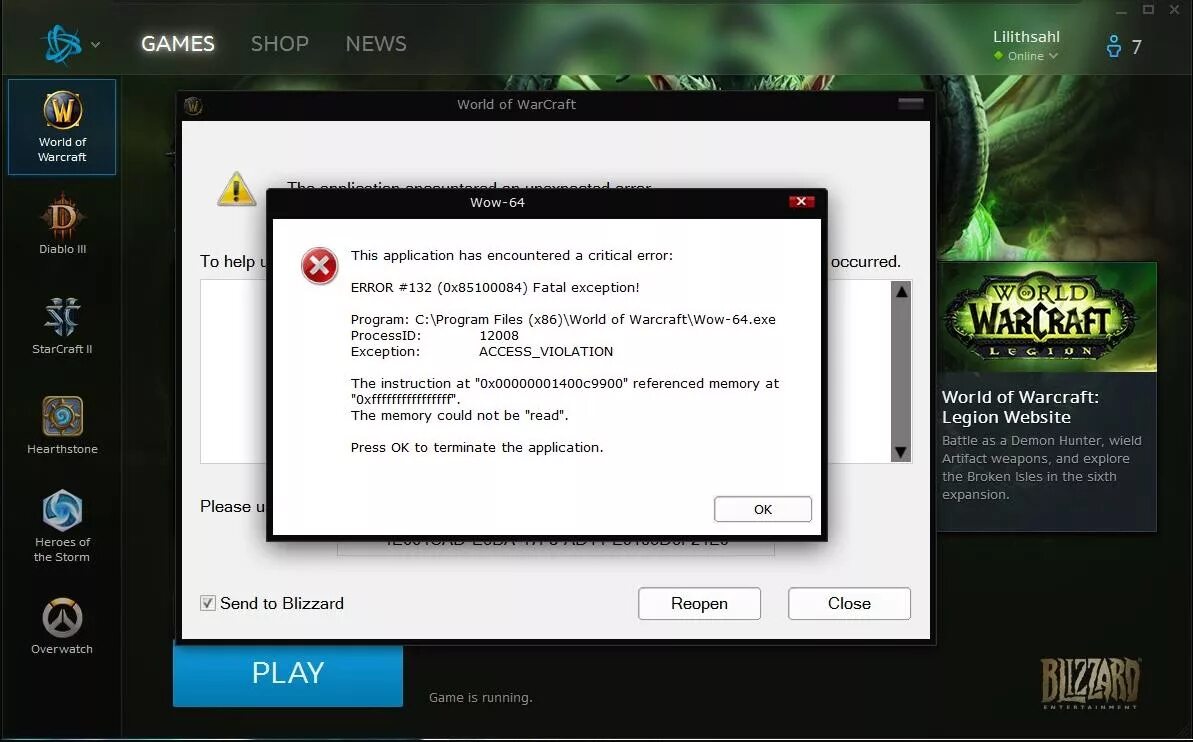Open the Battle.net logo menu
Viewport: 1193px width, 742px height.
(x=62, y=44)
